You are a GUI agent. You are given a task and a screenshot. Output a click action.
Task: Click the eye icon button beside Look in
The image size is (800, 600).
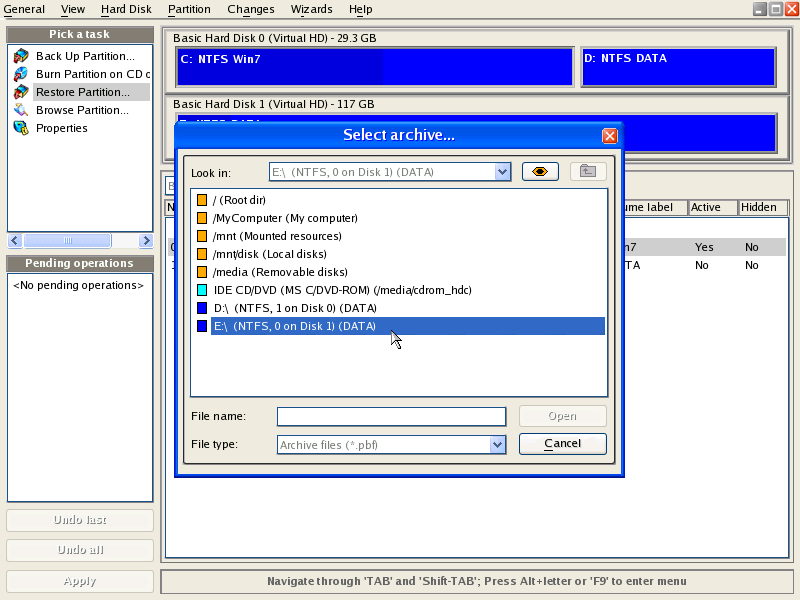[x=540, y=172]
